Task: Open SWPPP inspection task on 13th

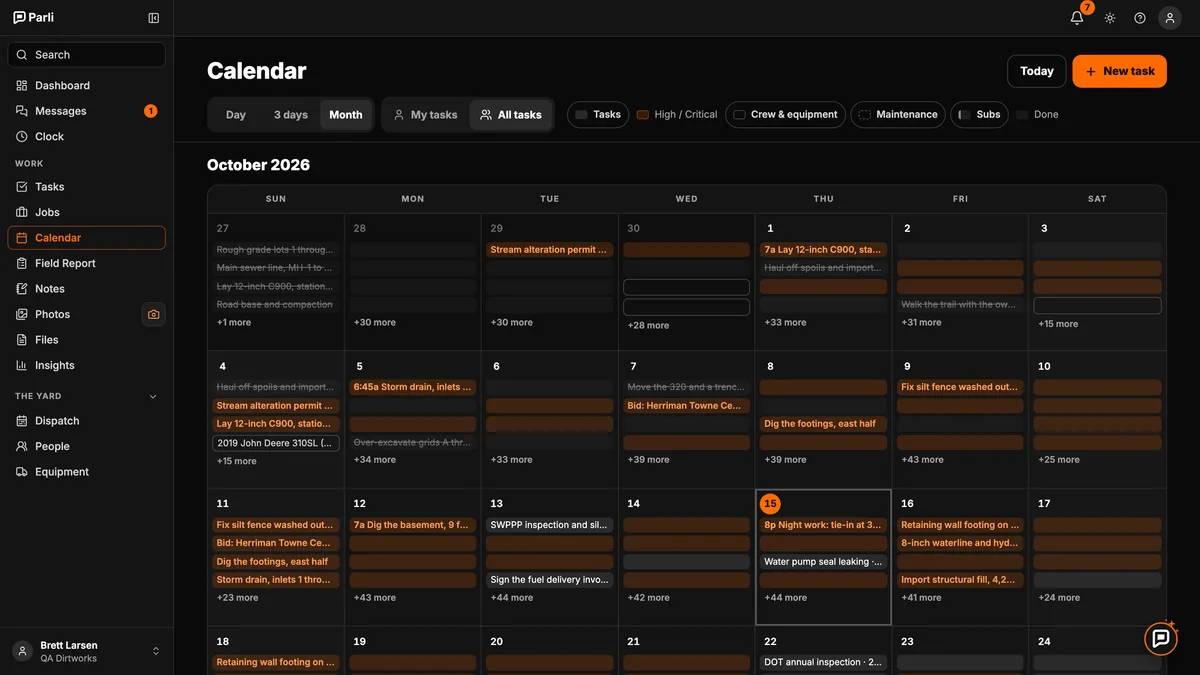Action: click(549, 525)
